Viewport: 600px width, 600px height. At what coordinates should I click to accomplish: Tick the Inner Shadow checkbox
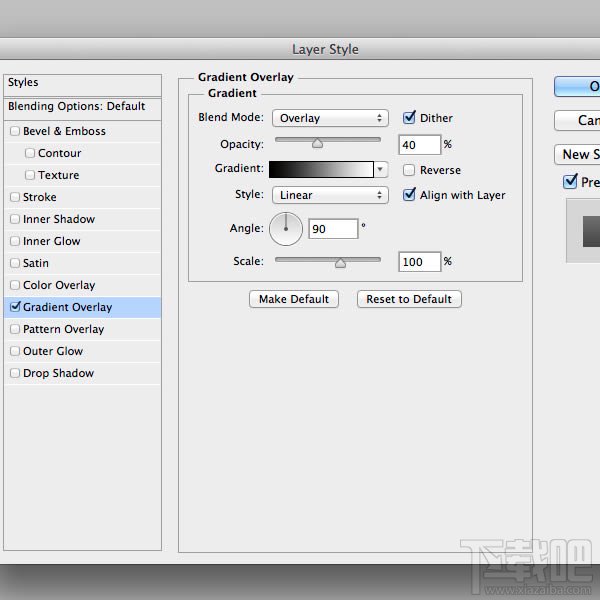tap(15, 219)
